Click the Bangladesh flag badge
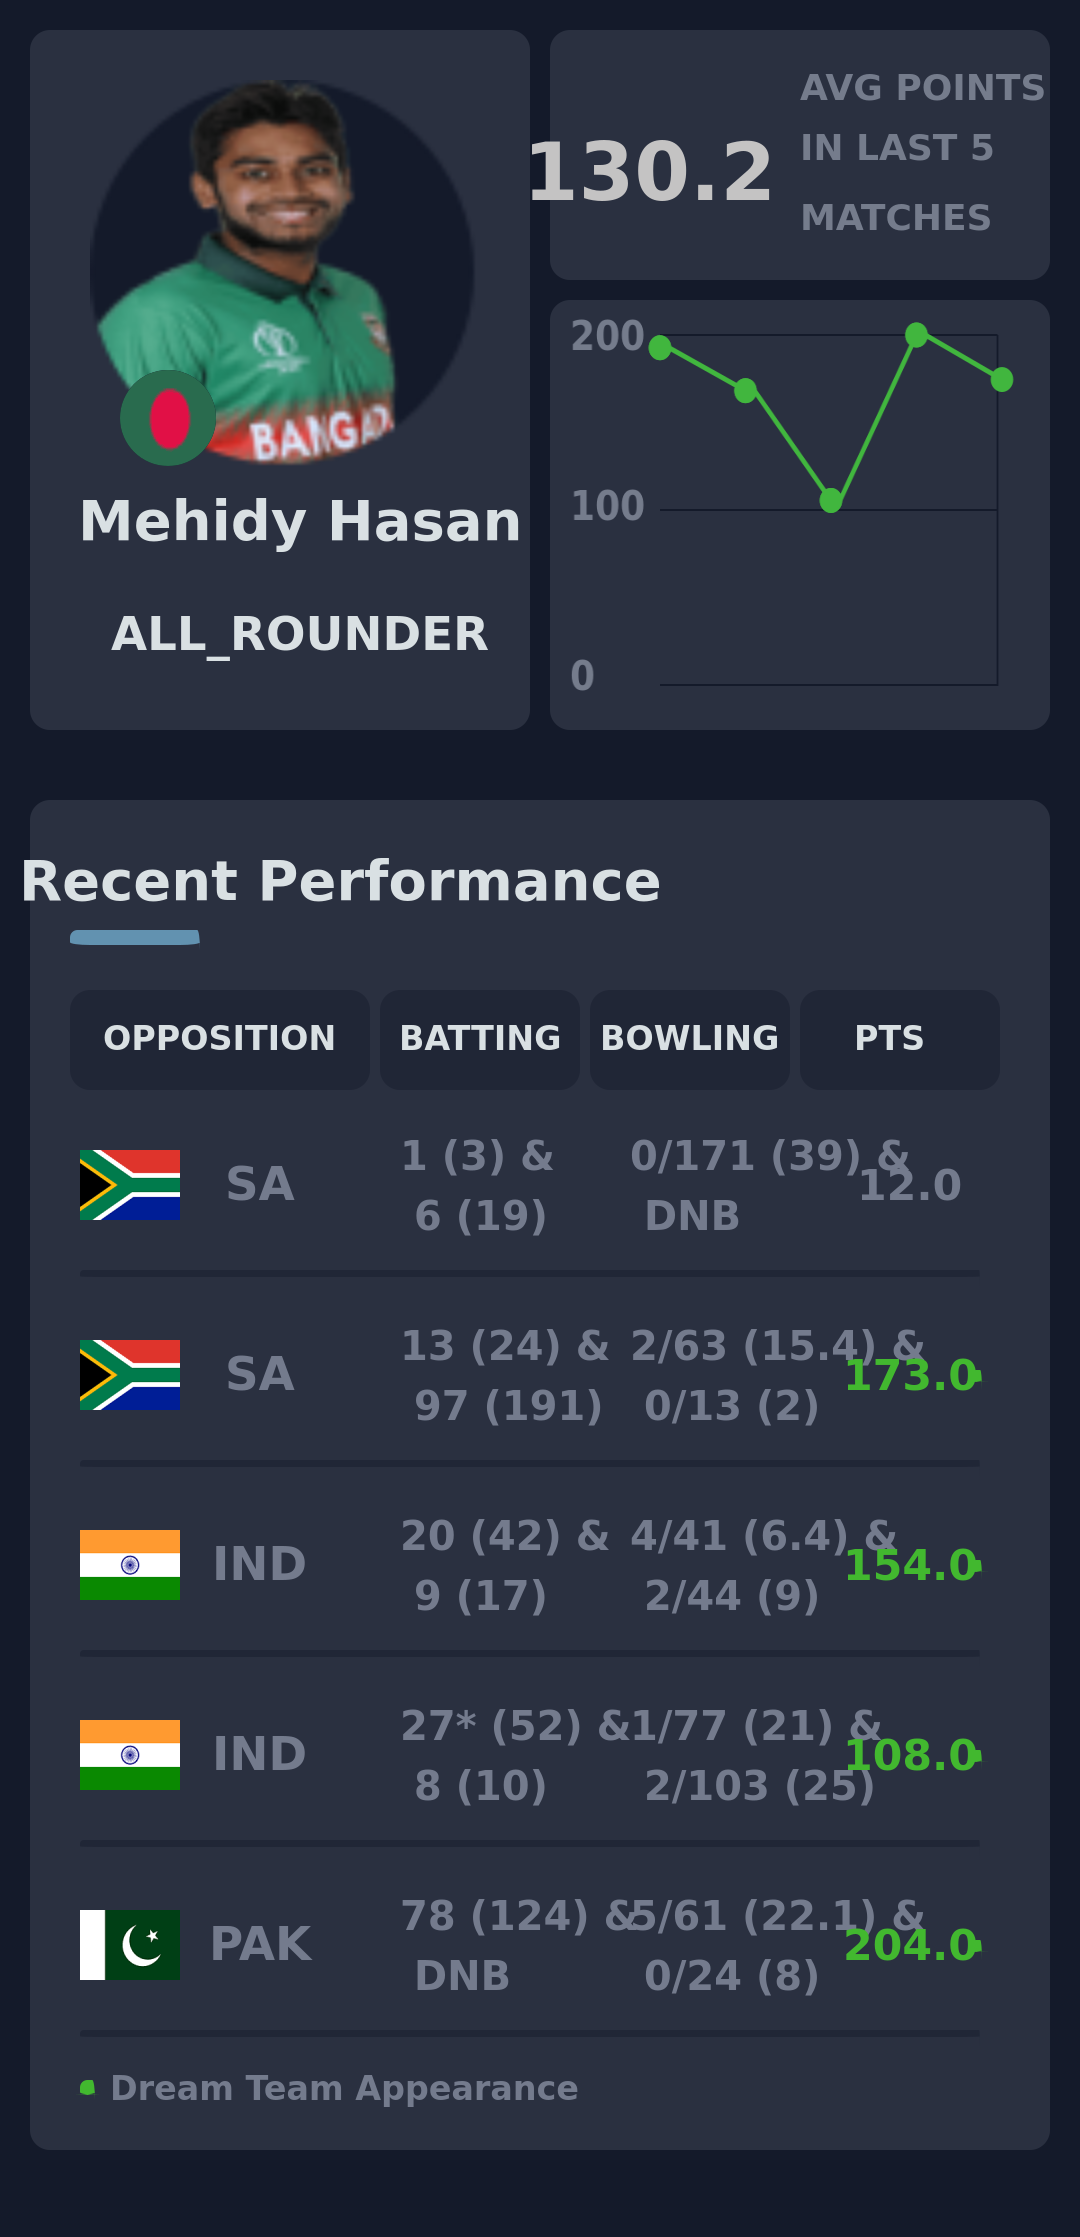 [168, 418]
